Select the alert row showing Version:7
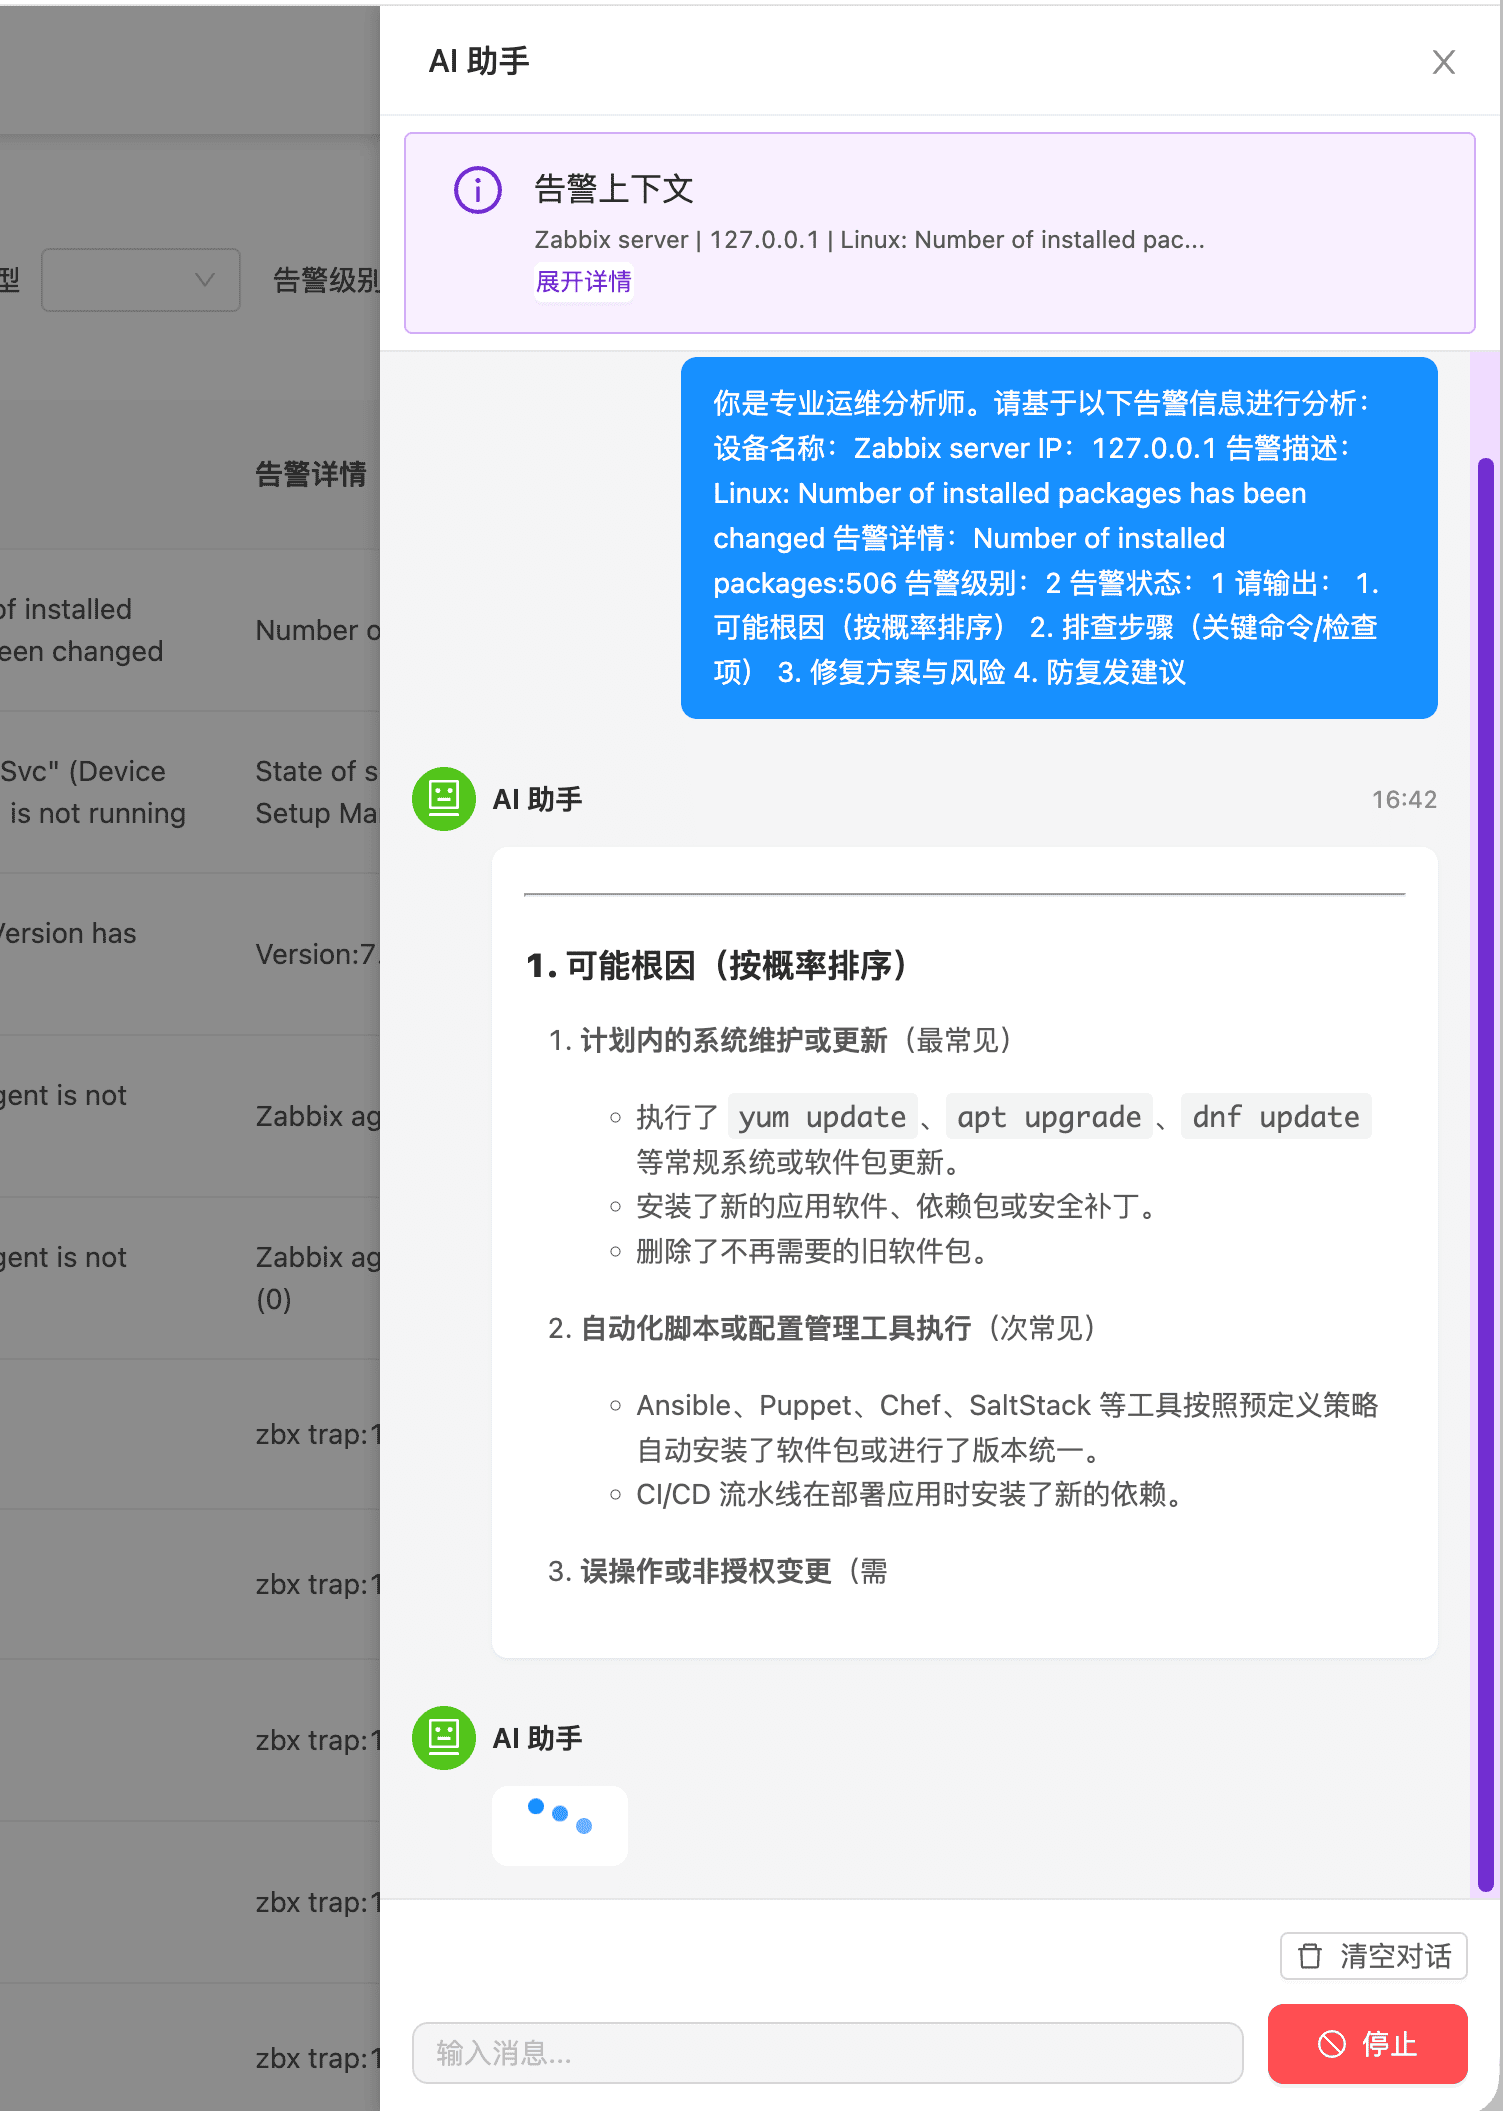This screenshot has height=2111, width=1503. [190, 954]
